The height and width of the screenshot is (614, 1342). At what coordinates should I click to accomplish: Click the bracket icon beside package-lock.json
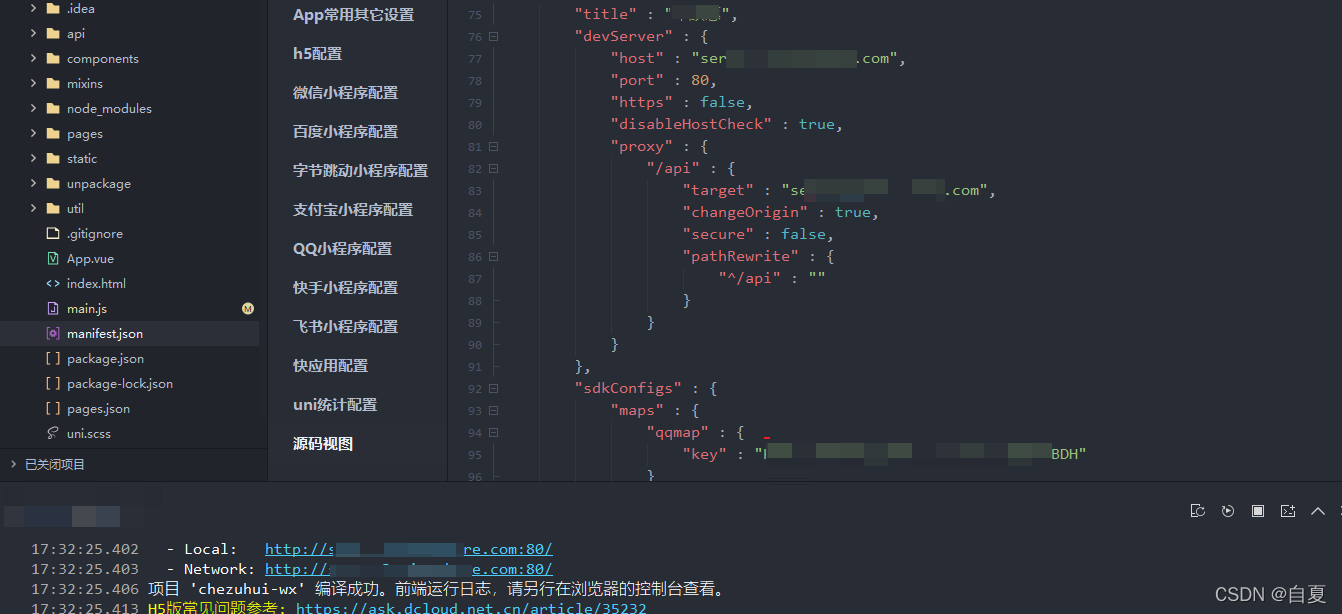(53, 384)
